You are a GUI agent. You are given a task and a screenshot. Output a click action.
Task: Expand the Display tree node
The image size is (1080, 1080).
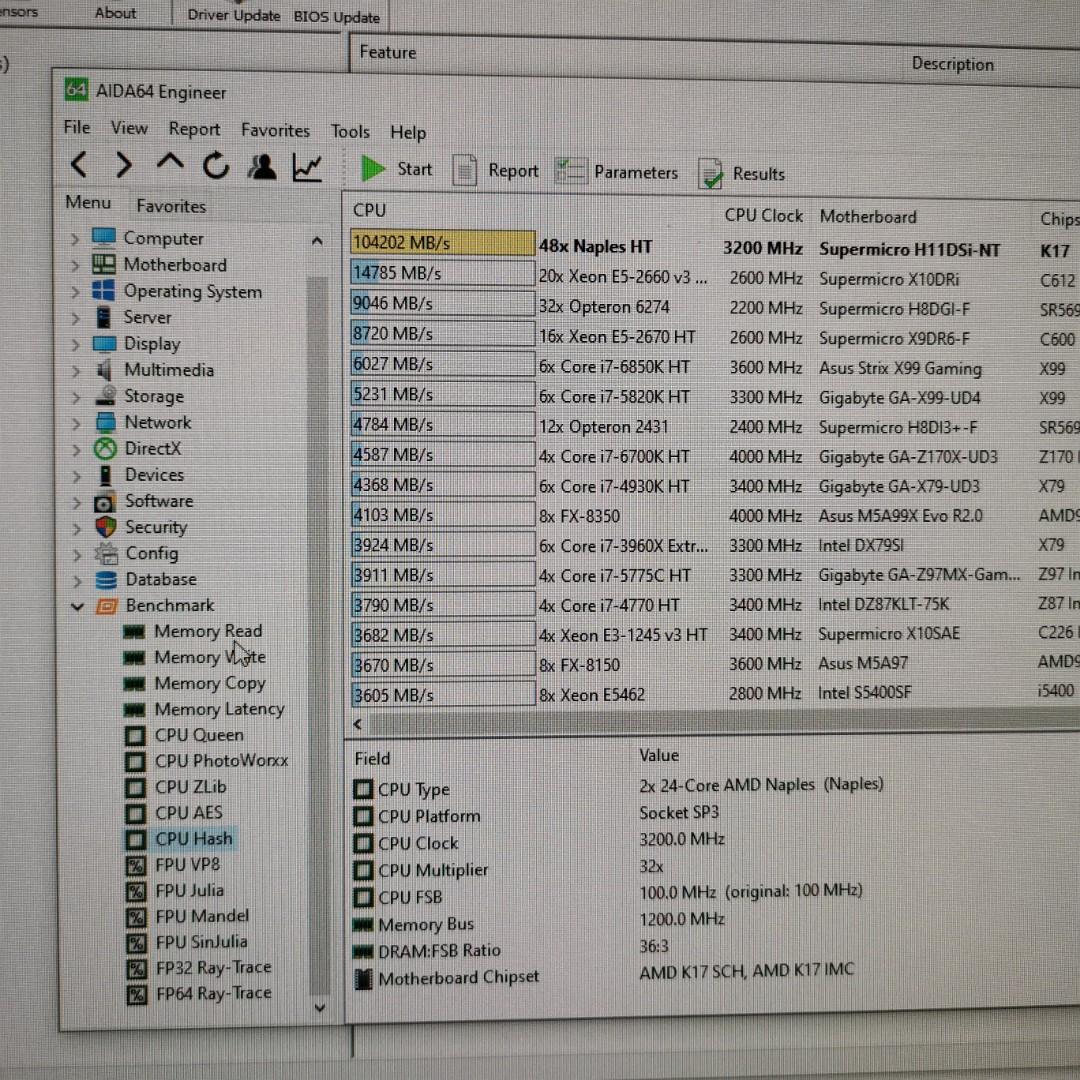(x=75, y=344)
